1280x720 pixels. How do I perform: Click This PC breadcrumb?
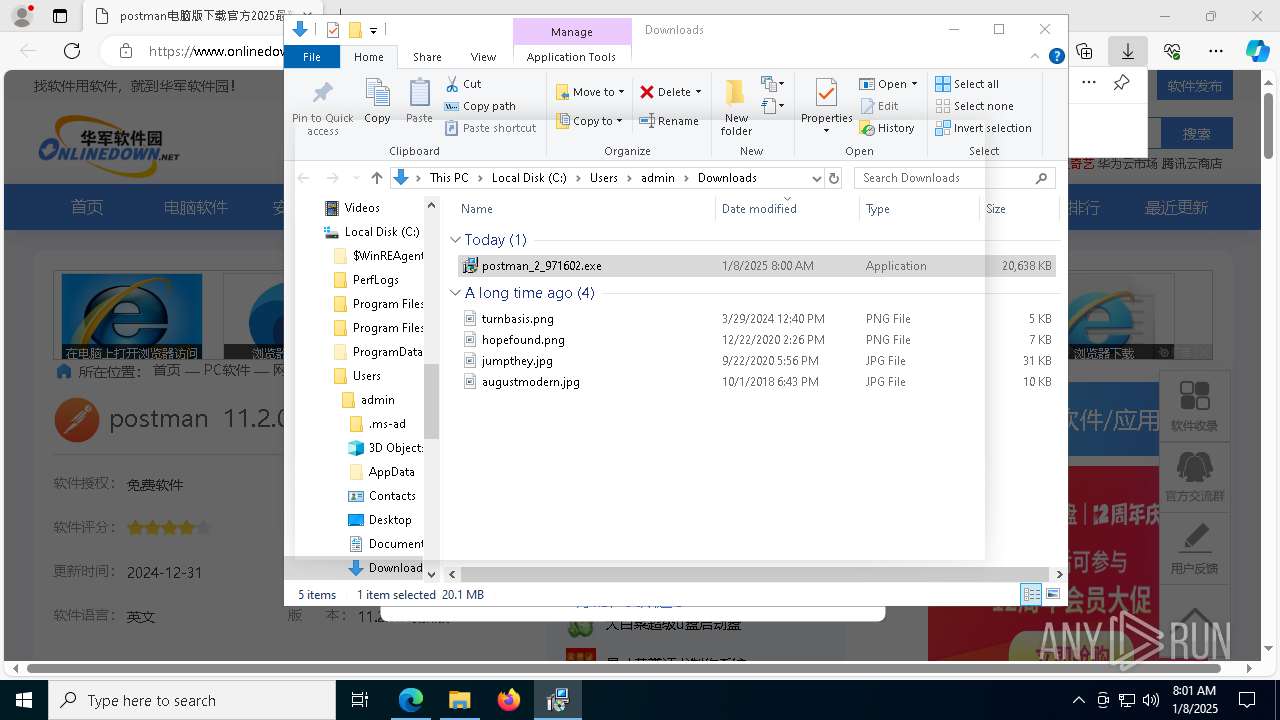[449, 178]
